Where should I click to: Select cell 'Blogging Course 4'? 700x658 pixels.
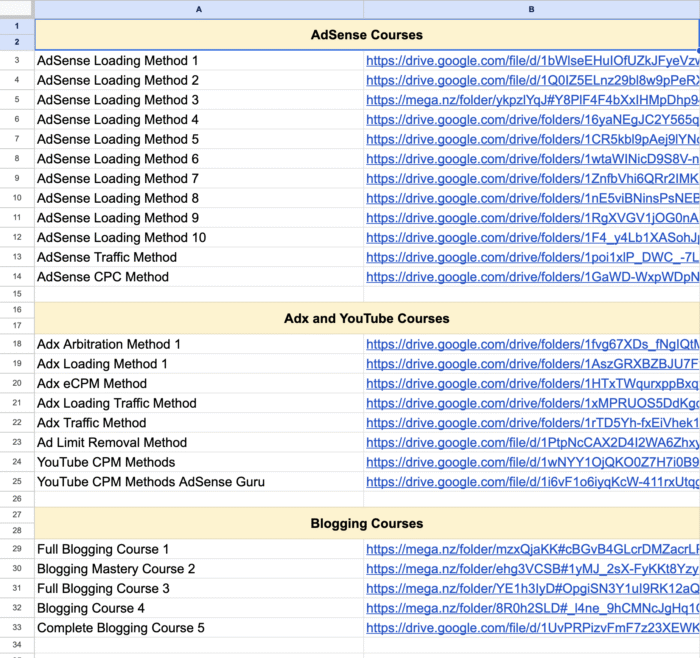click(x=199, y=608)
